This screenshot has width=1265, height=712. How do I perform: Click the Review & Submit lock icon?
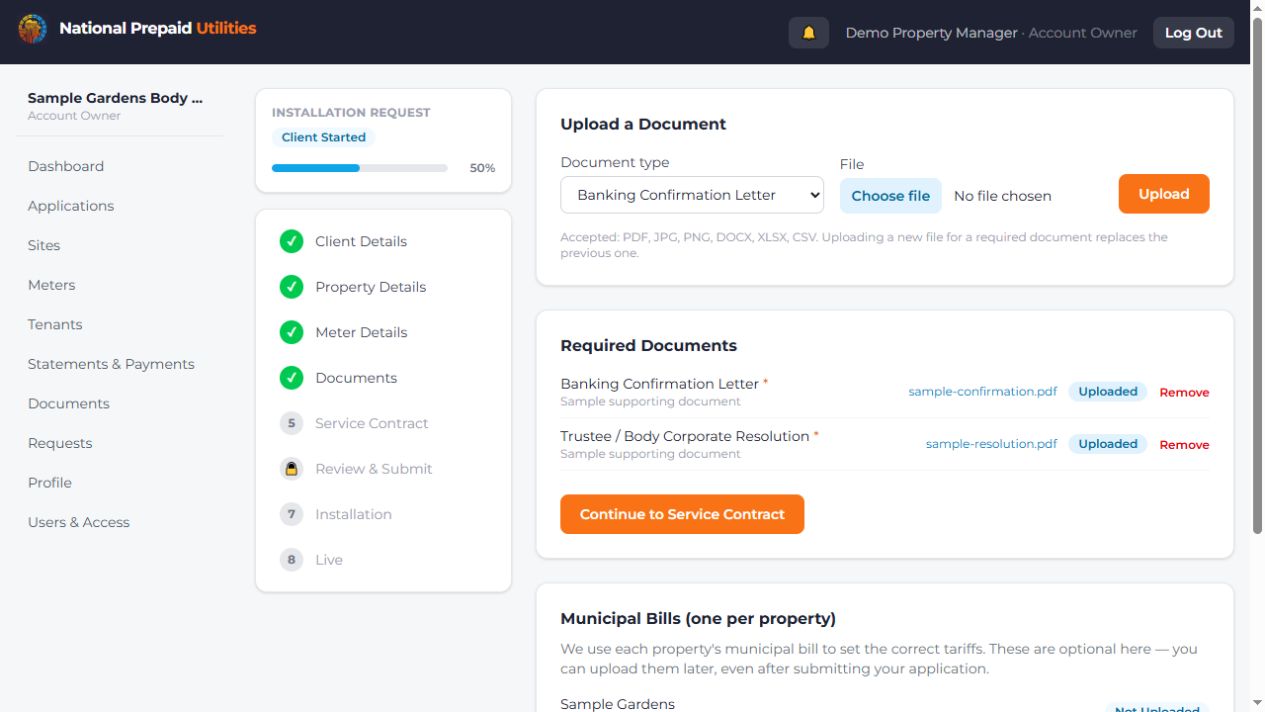pyautogui.click(x=291, y=469)
